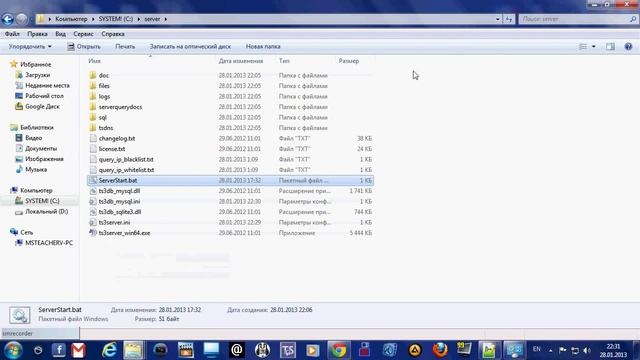Refresh the address bar location

(x=509, y=19)
